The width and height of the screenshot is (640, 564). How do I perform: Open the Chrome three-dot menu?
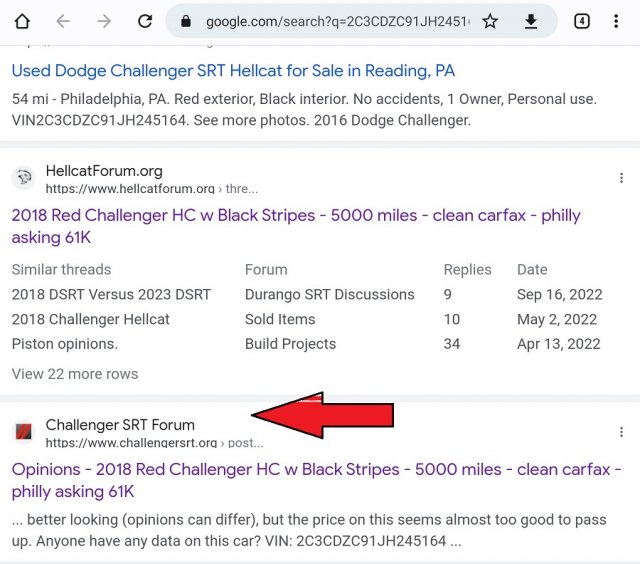[x=616, y=21]
